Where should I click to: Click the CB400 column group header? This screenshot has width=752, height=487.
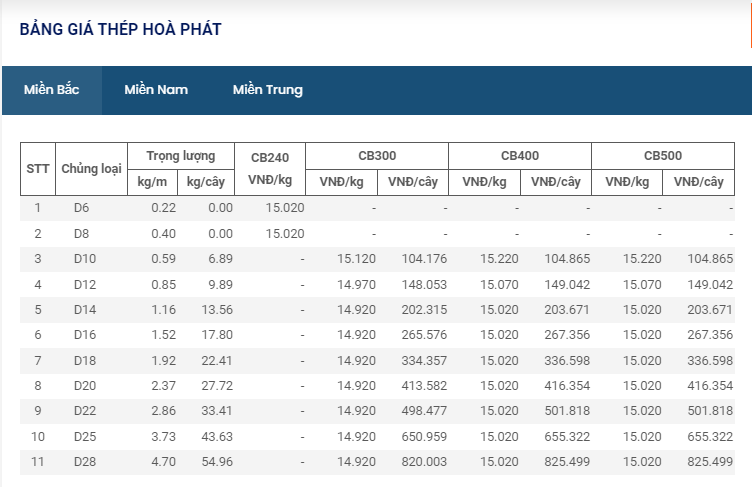(520, 156)
